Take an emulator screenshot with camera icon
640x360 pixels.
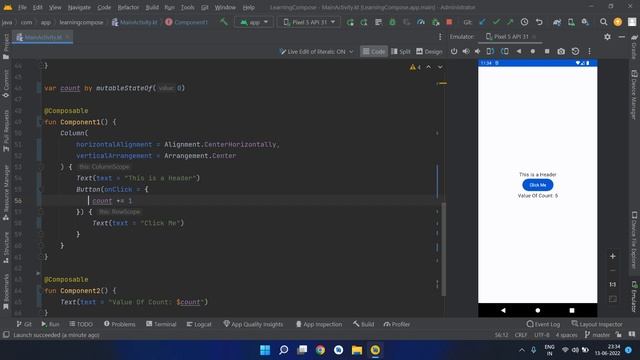[x=561, y=51]
